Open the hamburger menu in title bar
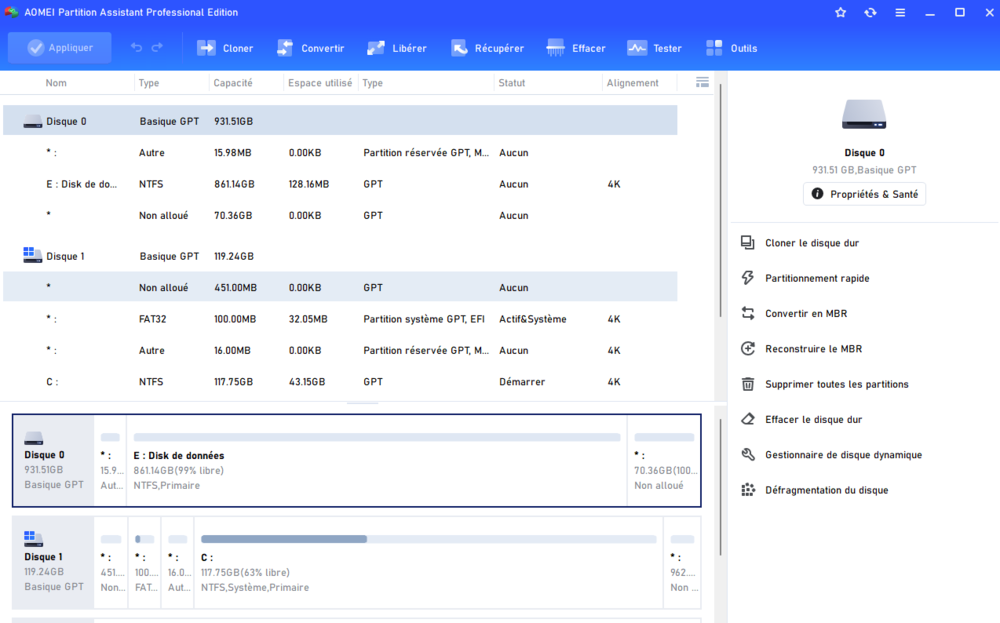The height and width of the screenshot is (623, 1000). (900, 13)
